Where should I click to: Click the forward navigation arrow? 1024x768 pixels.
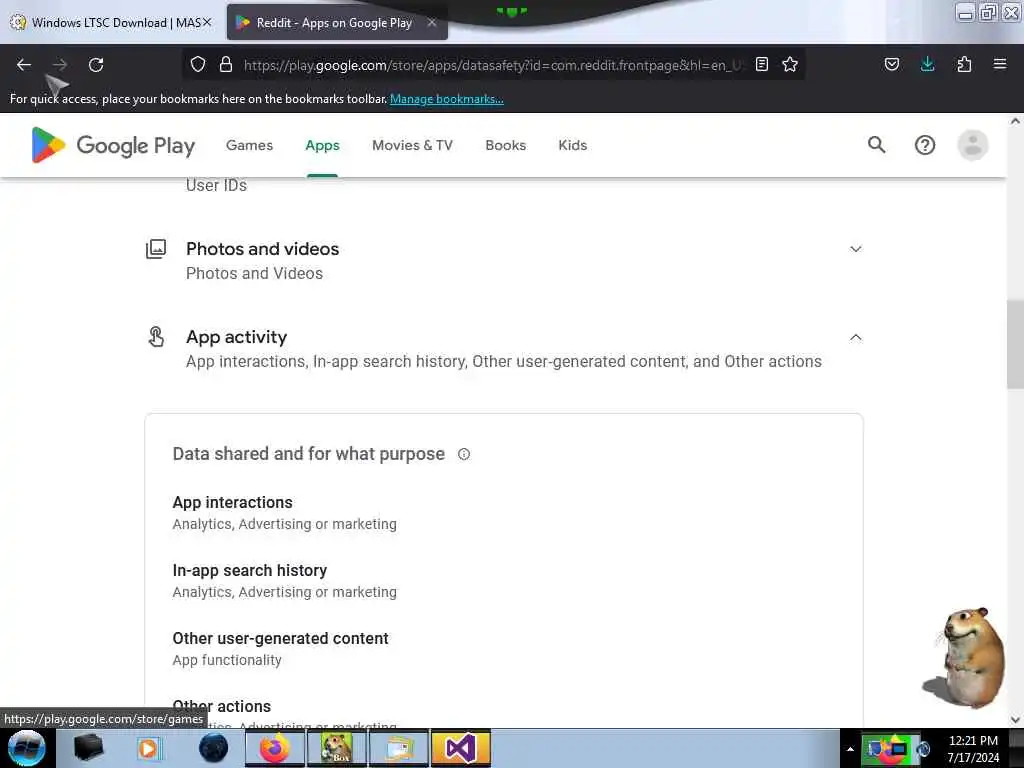point(60,65)
